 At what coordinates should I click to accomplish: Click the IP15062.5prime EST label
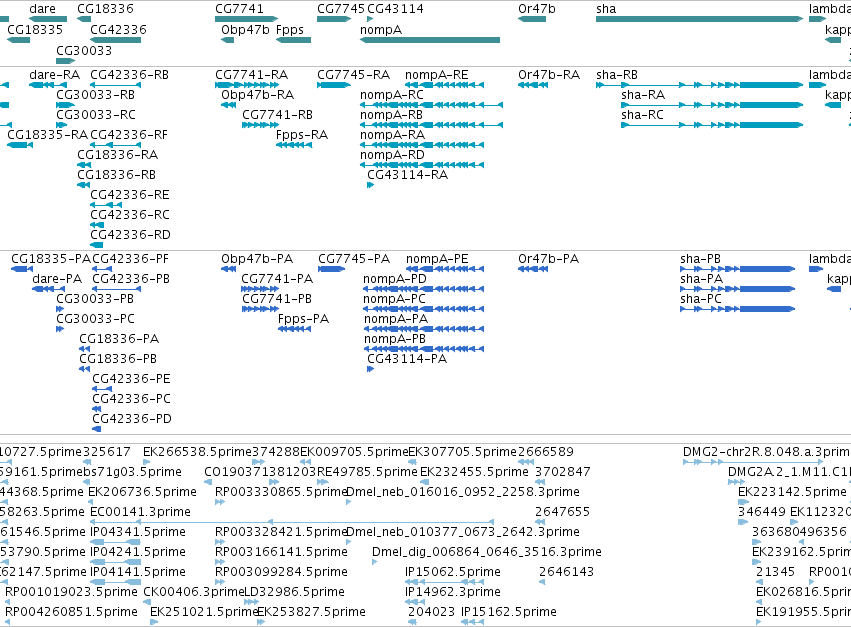click(453, 571)
